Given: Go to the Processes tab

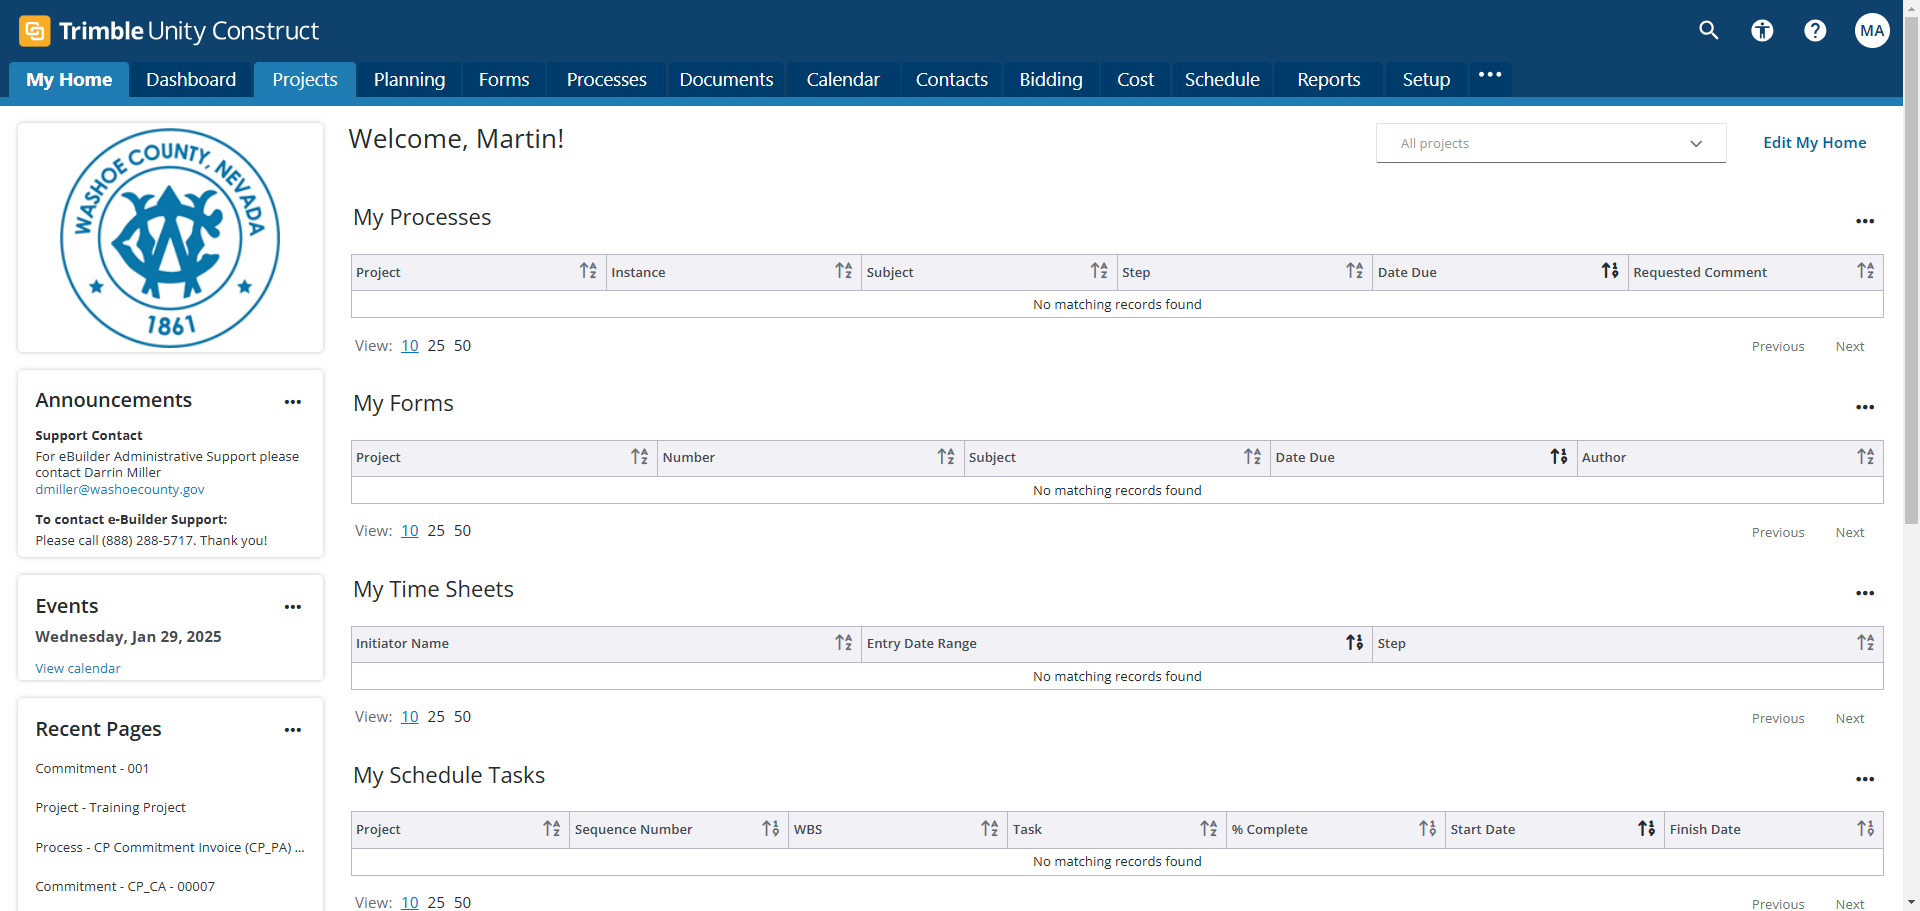Looking at the screenshot, I should click(x=607, y=80).
